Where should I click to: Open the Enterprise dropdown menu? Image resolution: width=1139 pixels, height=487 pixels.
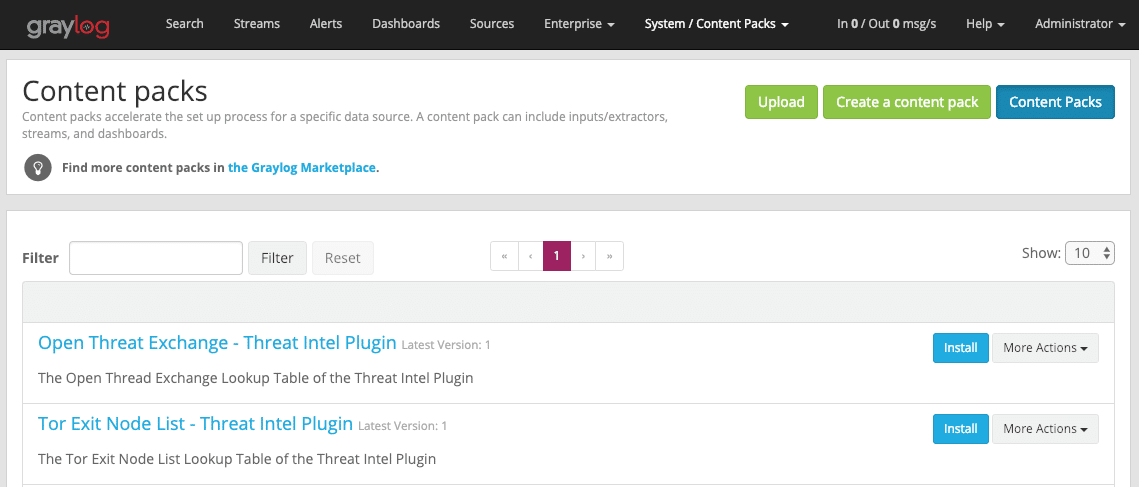pos(579,24)
